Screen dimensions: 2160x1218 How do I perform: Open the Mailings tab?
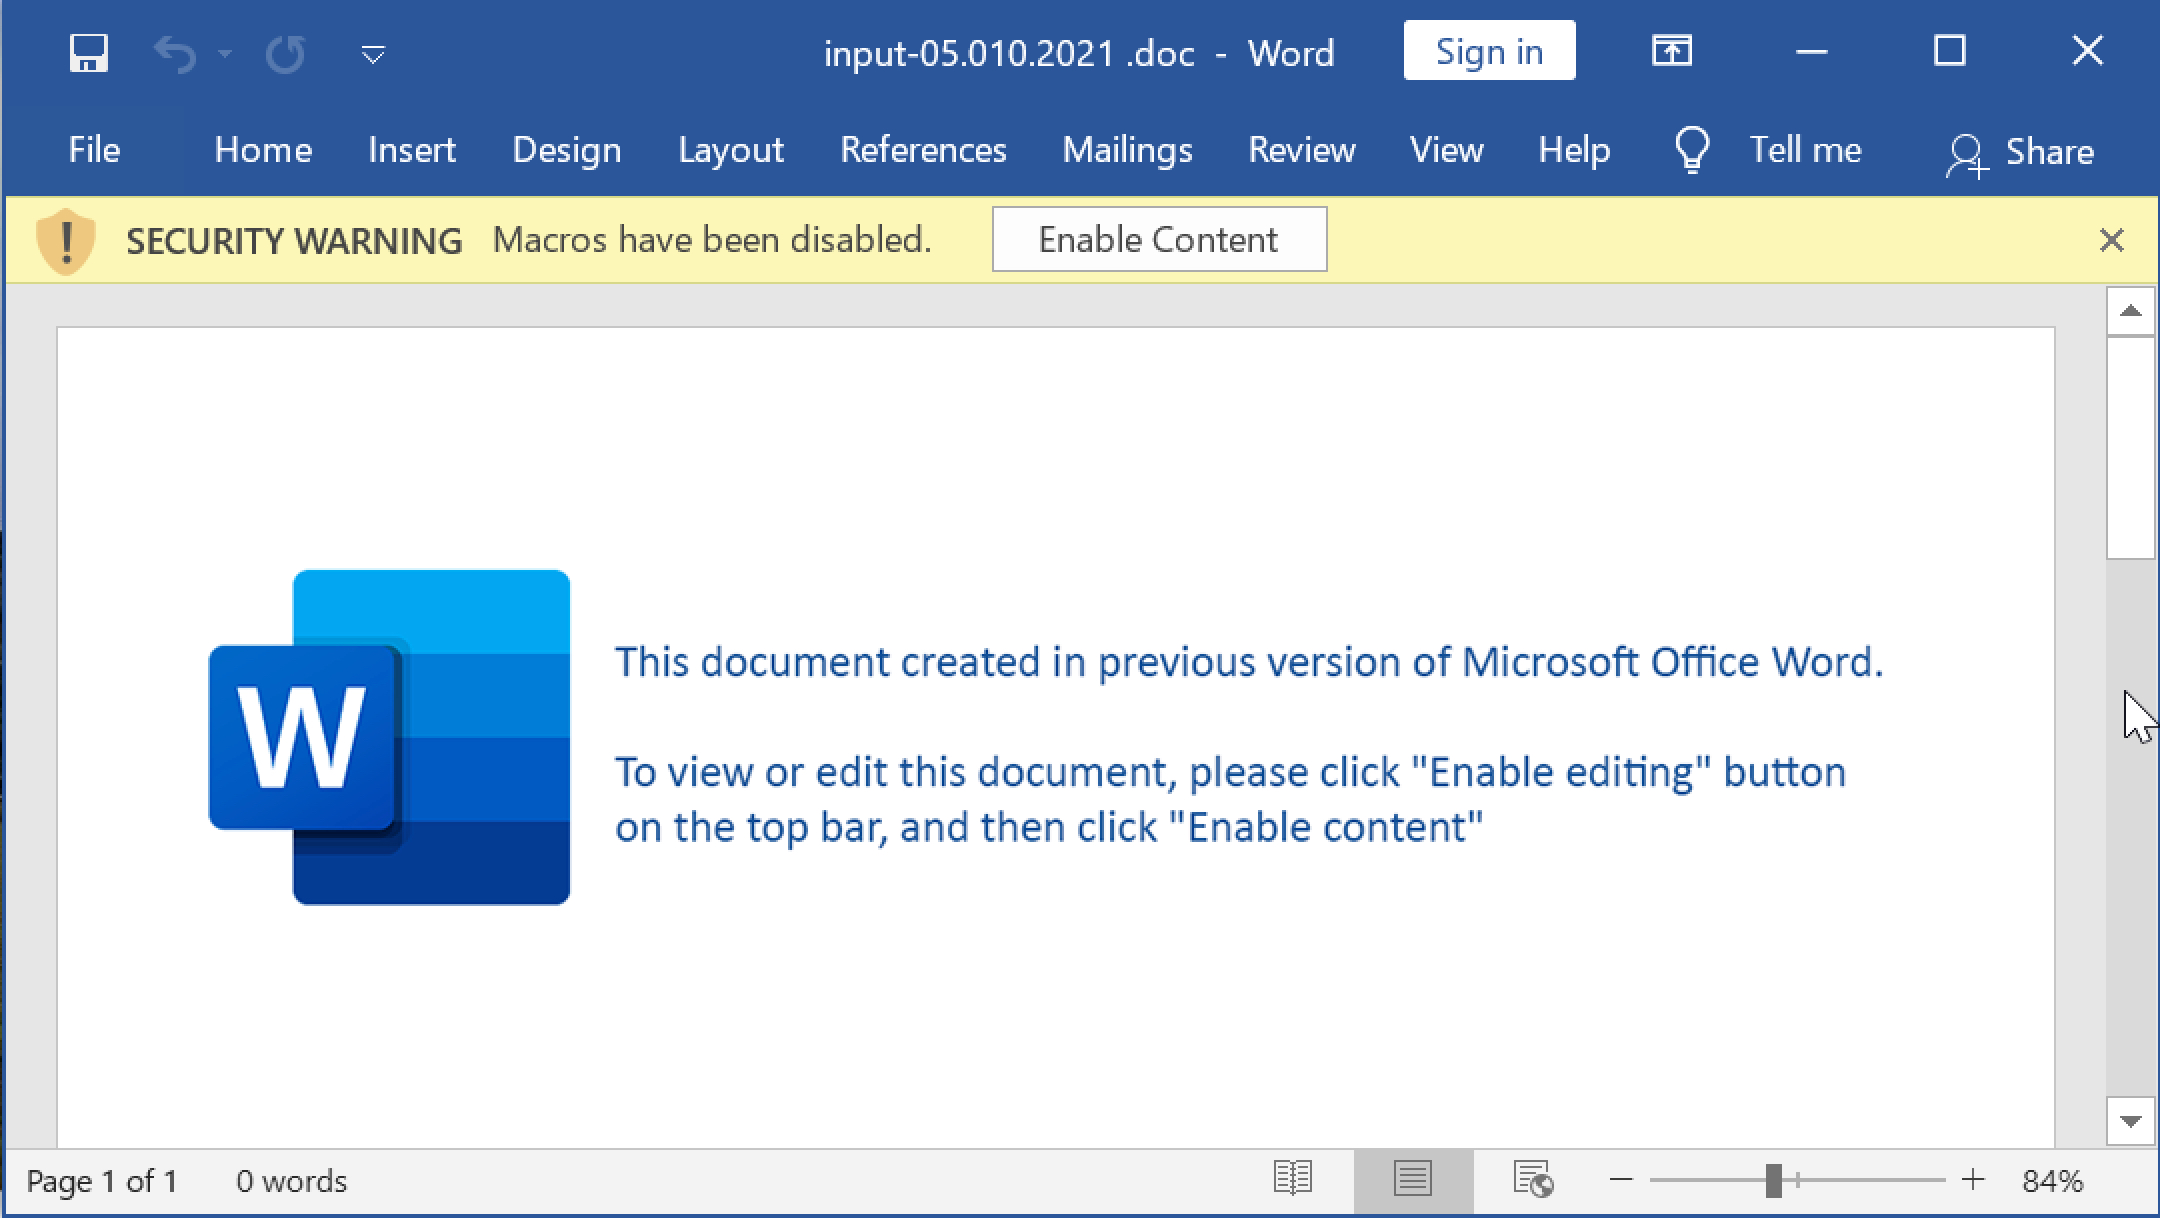pos(1127,150)
